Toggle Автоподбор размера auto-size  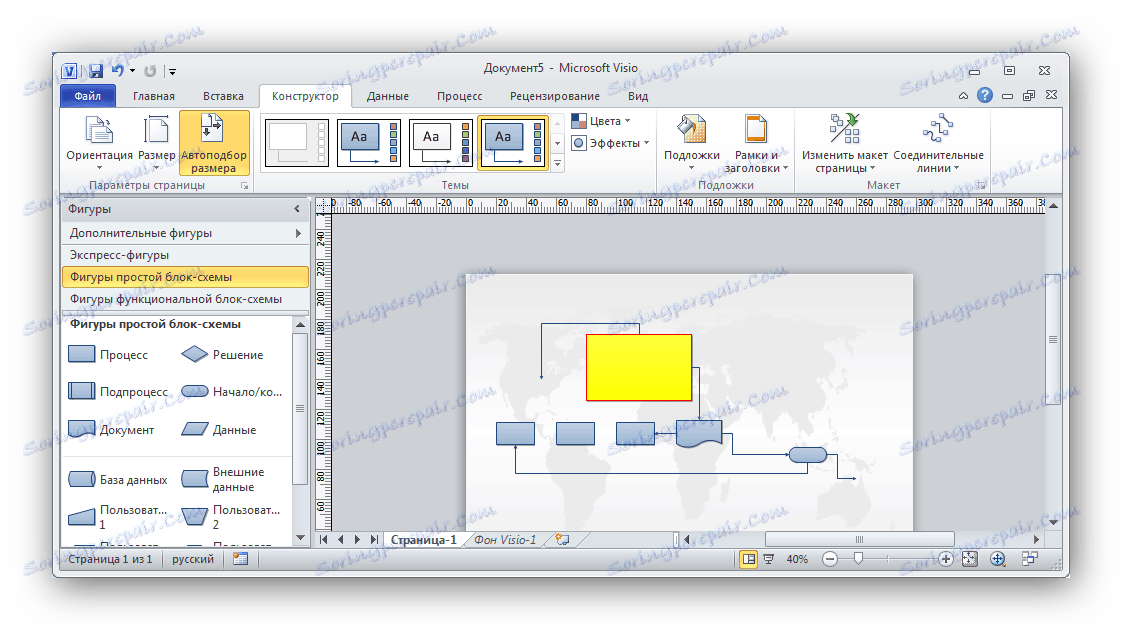pos(214,143)
